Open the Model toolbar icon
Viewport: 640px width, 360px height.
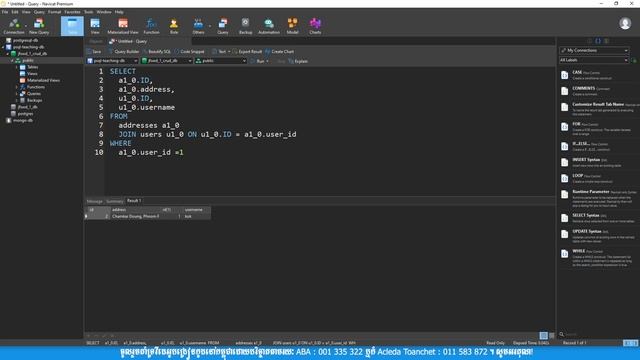pos(292,26)
